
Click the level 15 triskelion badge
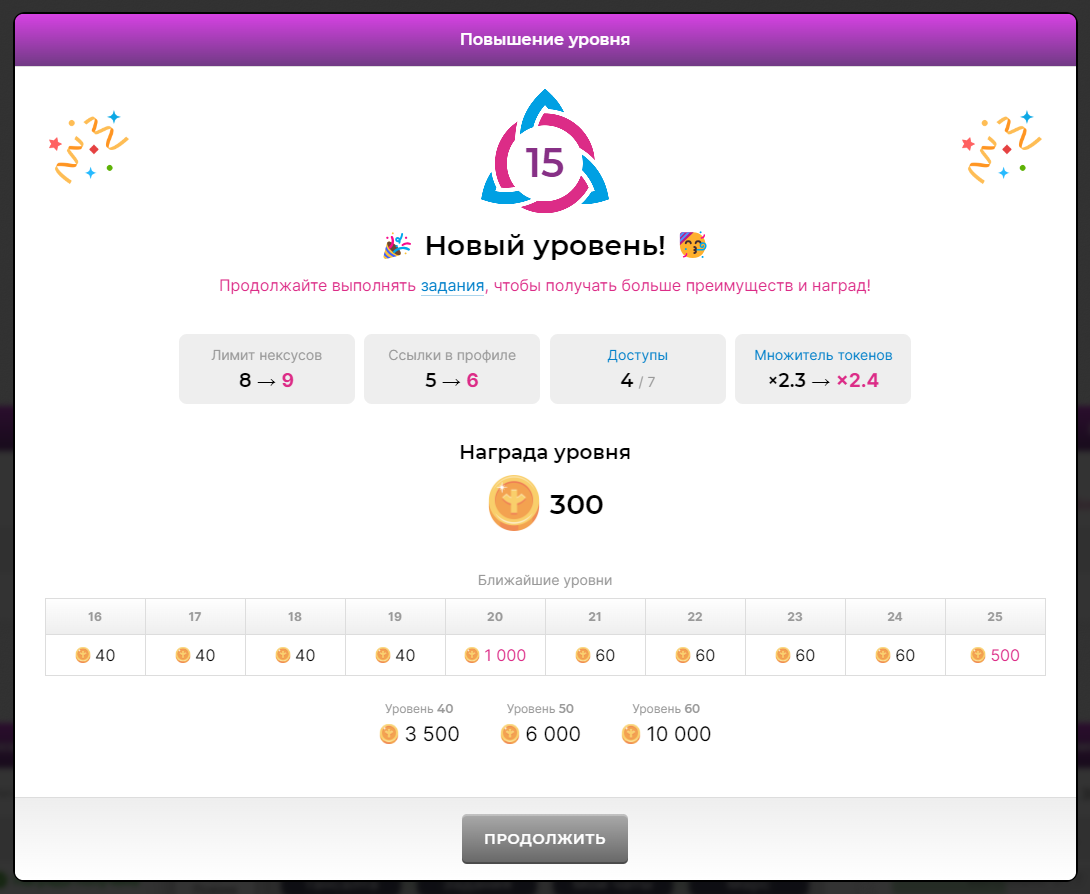tap(545, 152)
